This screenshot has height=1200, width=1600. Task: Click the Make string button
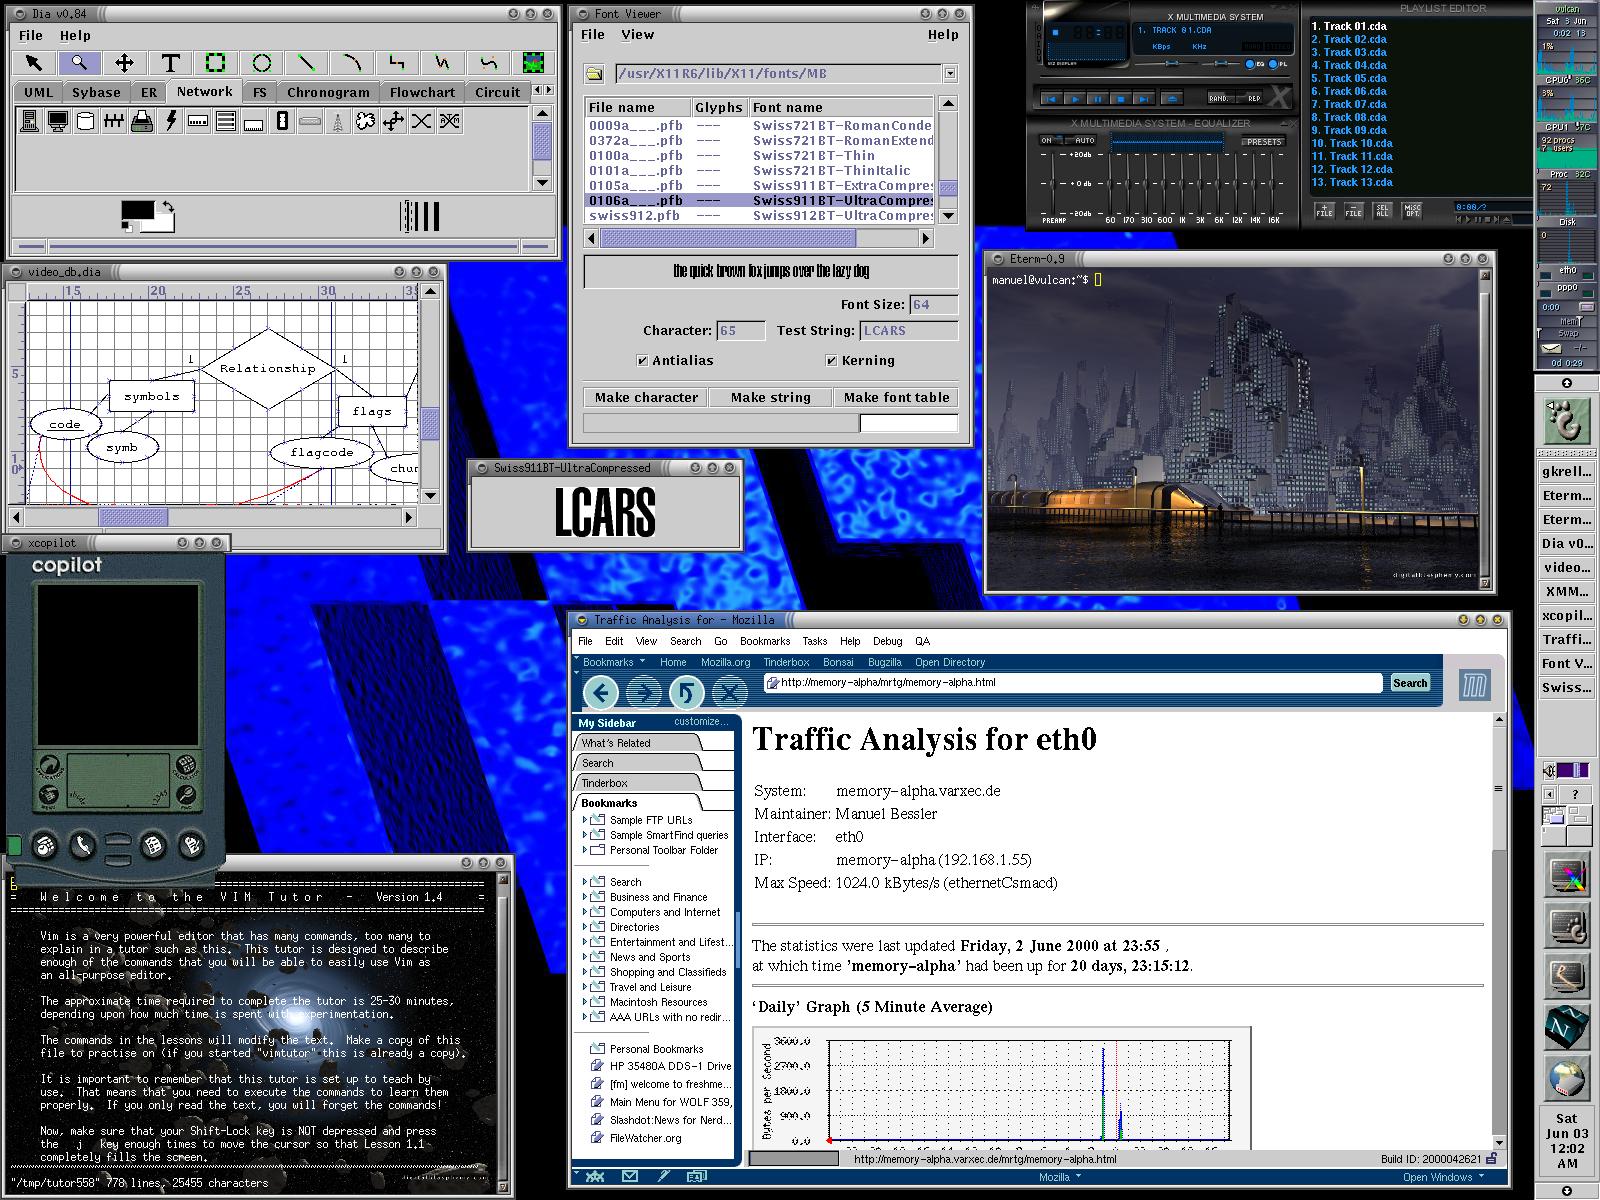click(770, 397)
